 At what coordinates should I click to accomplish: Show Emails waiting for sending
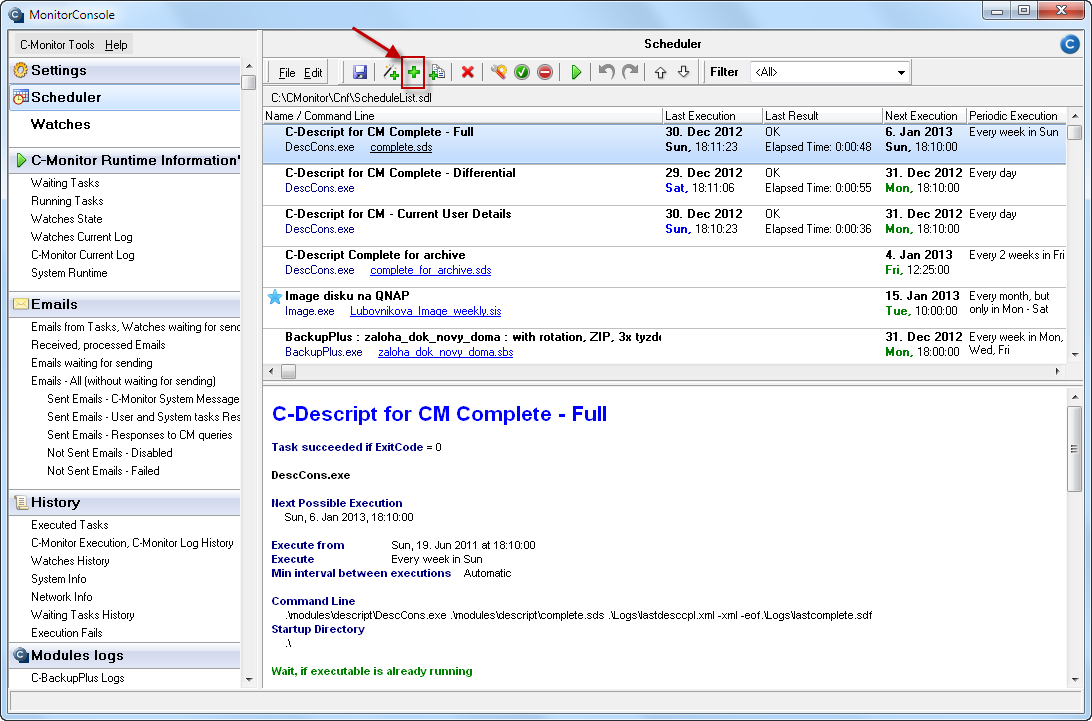[x=91, y=363]
